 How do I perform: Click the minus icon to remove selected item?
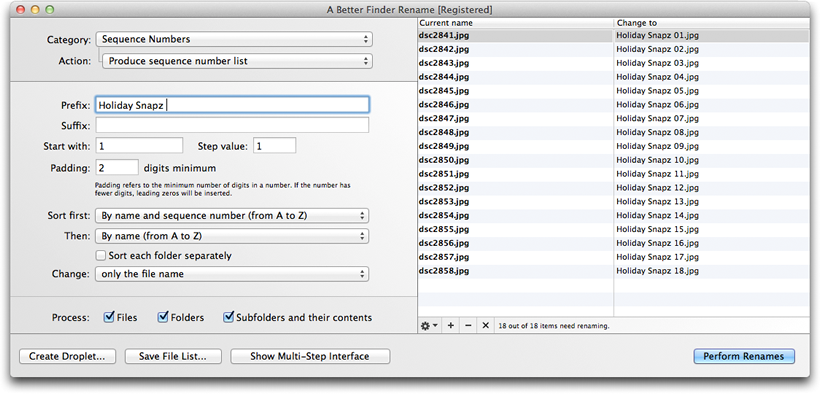tap(468, 326)
